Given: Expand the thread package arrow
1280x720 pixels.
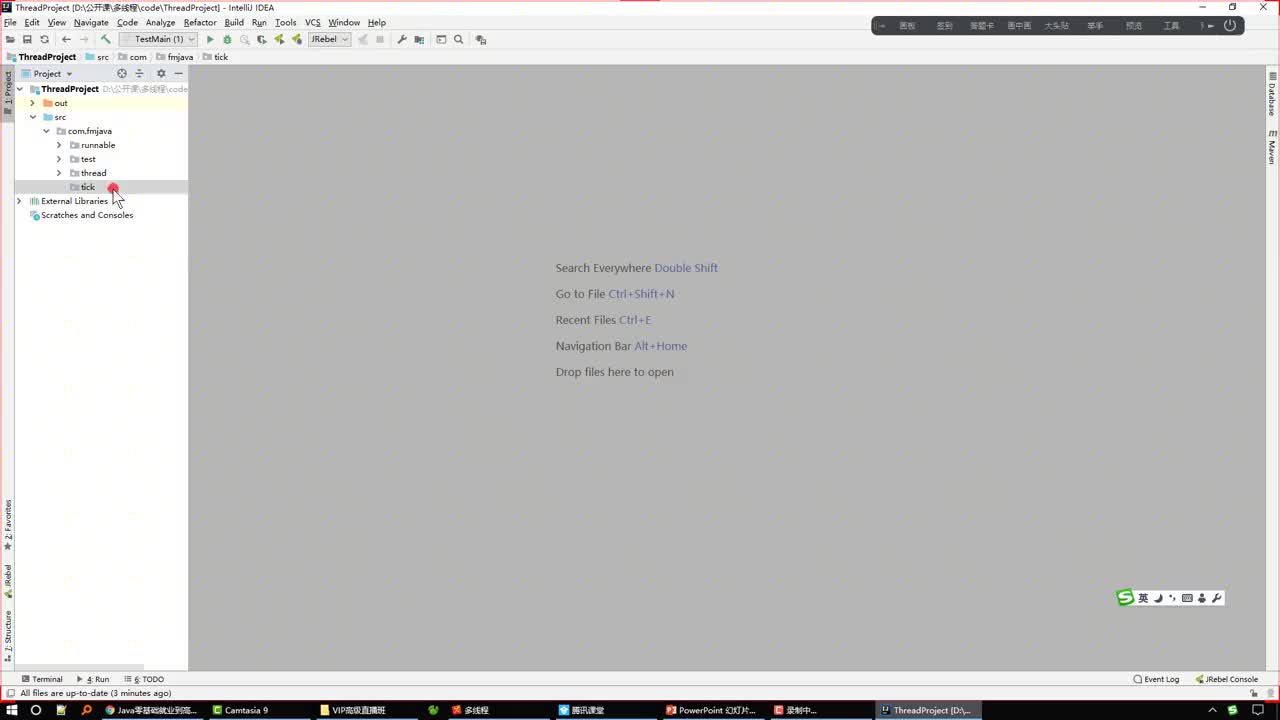Looking at the screenshot, I should tap(59, 173).
